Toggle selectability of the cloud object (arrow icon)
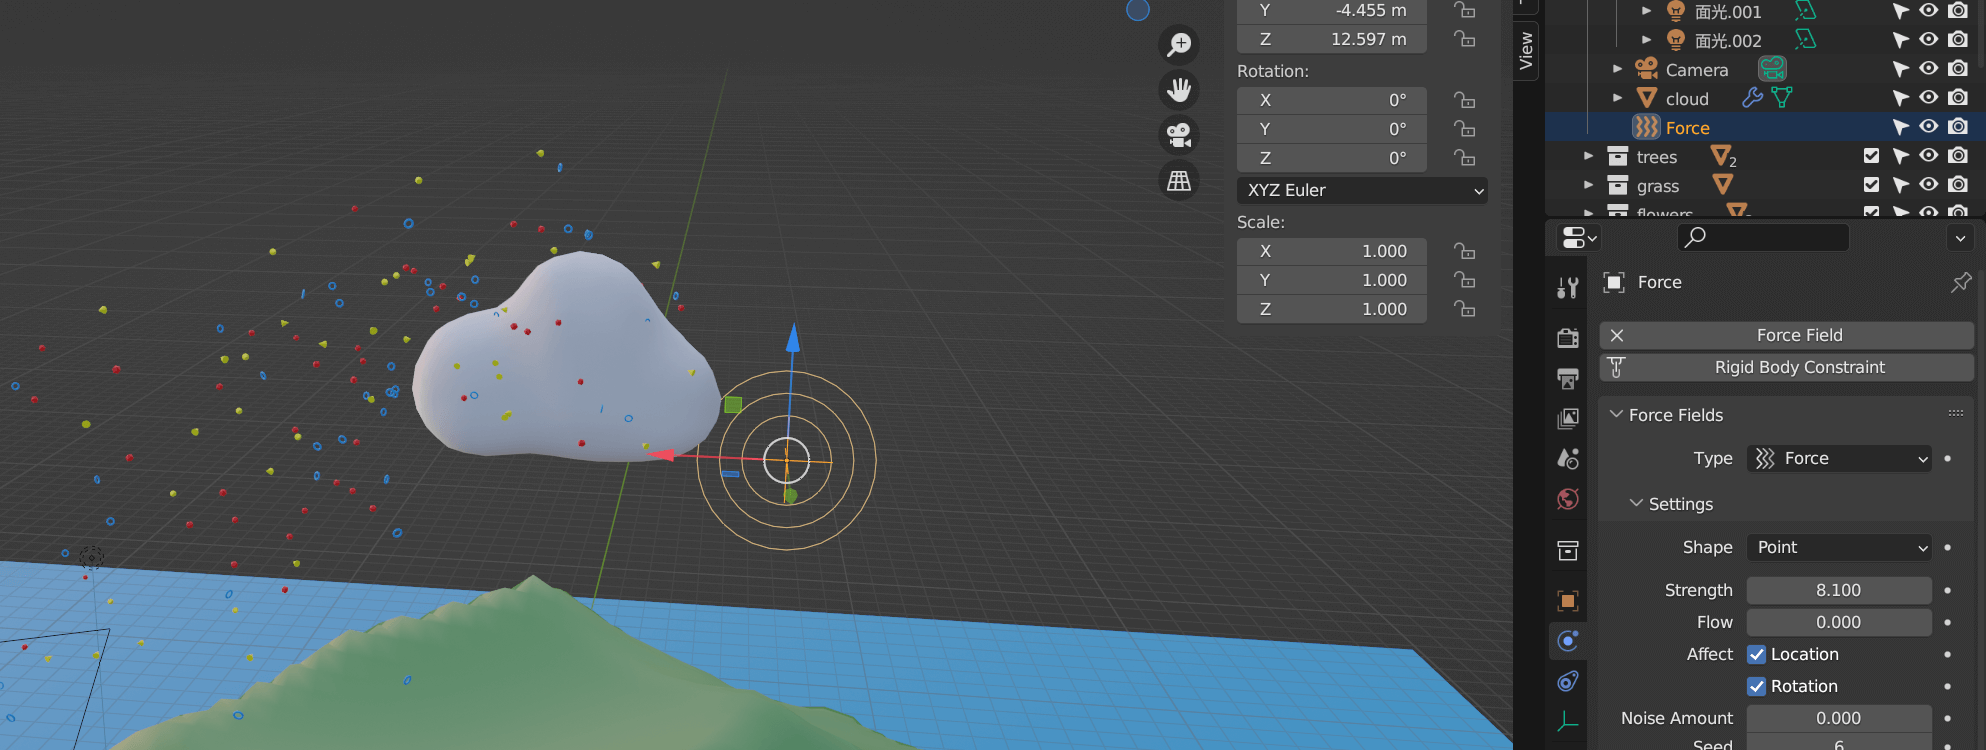 pyautogui.click(x=1901, y=98)
